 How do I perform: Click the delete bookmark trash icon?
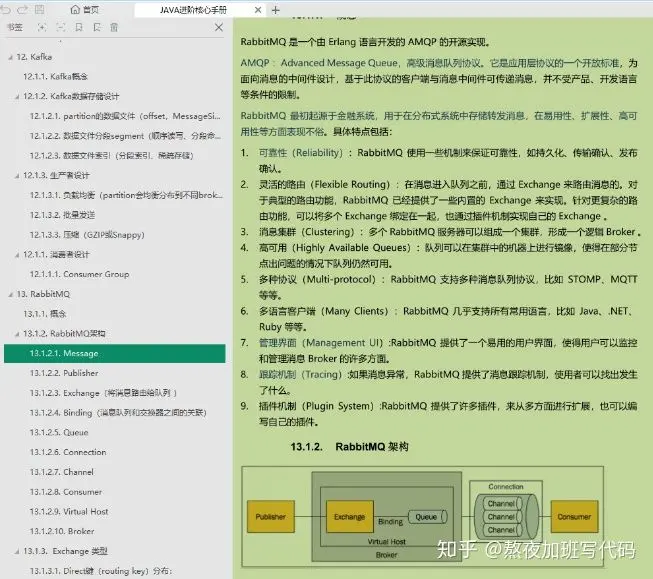(114, 27)
